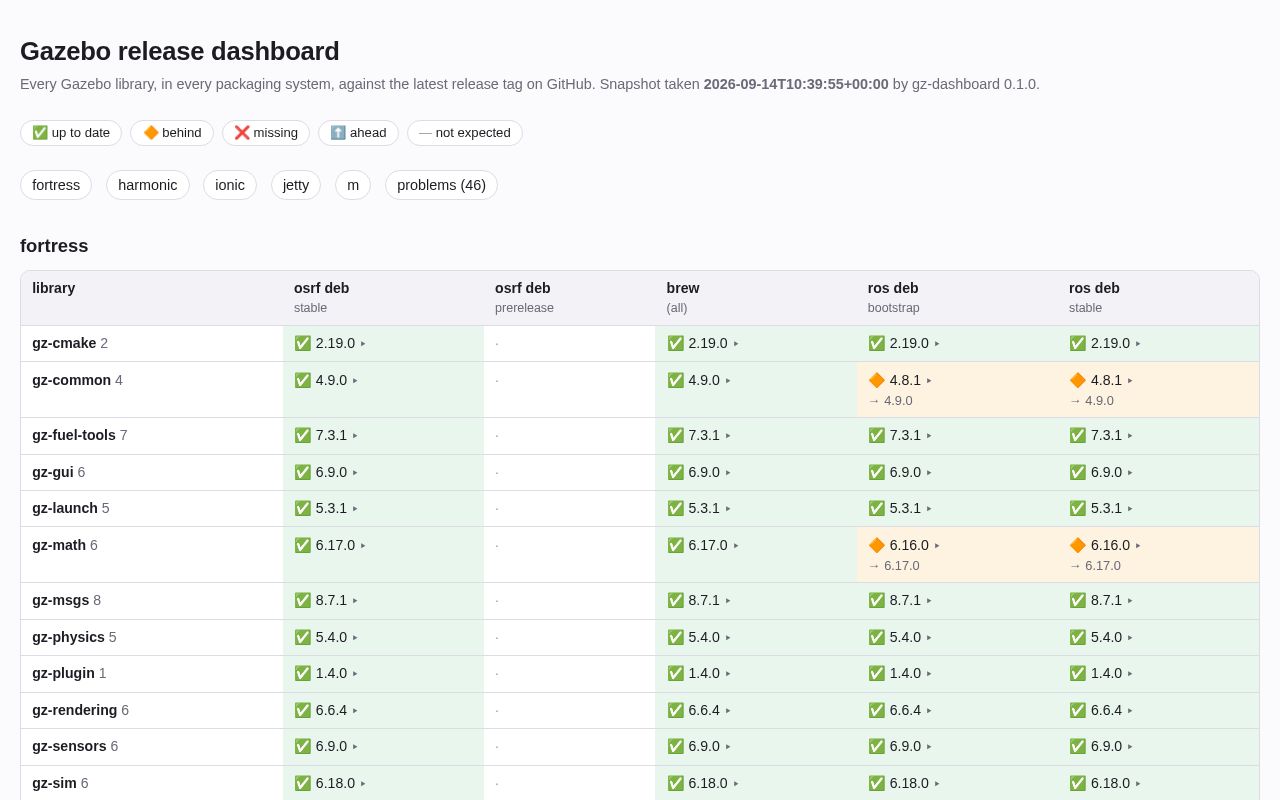Click the gz-sensors library name
Image resolution: width=1280 pixels, height=800 pixels.
tap(69, 746)
